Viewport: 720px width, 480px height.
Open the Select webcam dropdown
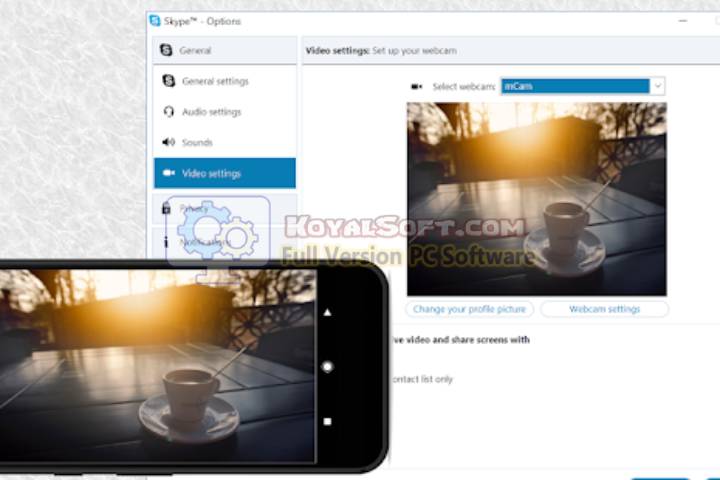pyautogui.click(x=582, y=86)
